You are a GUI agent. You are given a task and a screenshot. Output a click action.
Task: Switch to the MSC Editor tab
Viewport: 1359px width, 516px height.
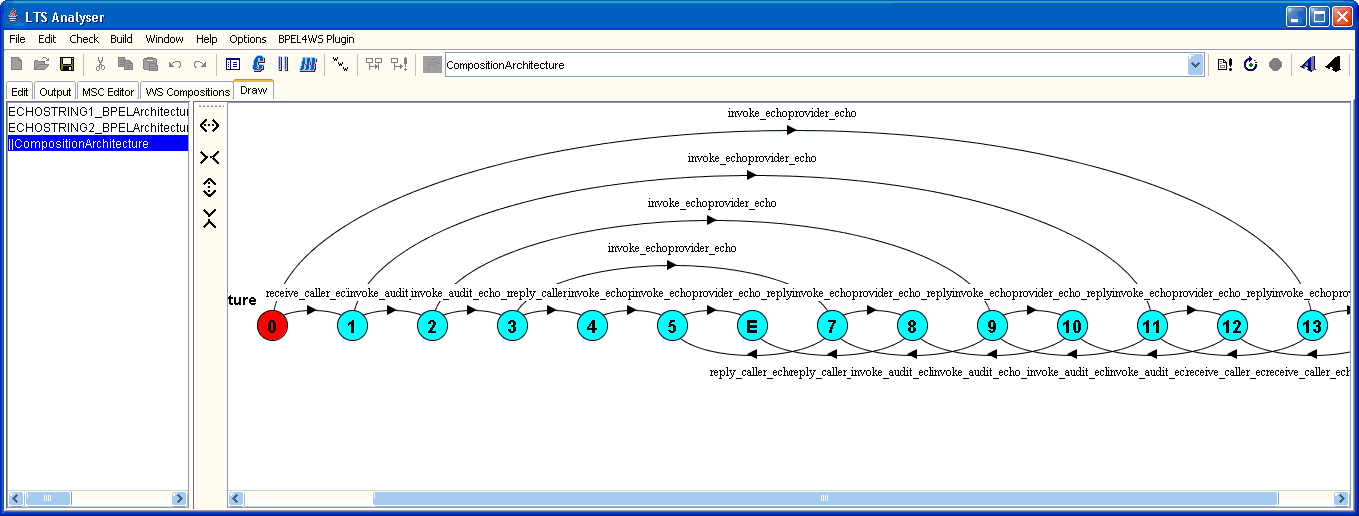[x=108, y=91]
